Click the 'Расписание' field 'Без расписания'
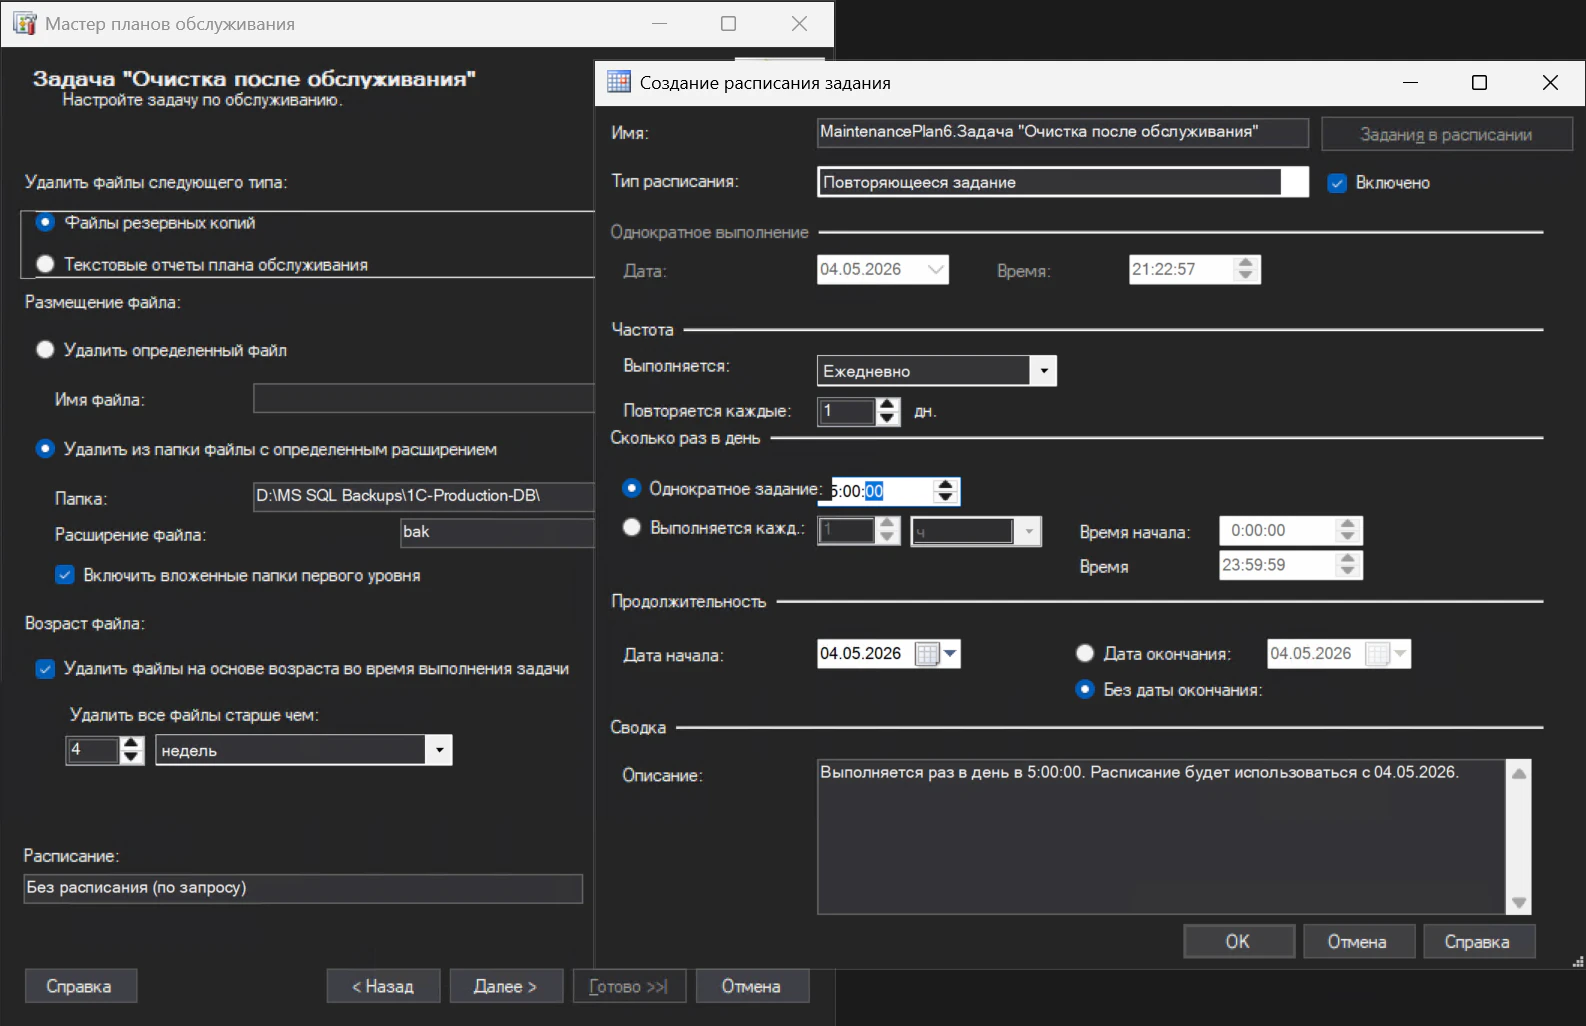 click(x=303, y=888)
